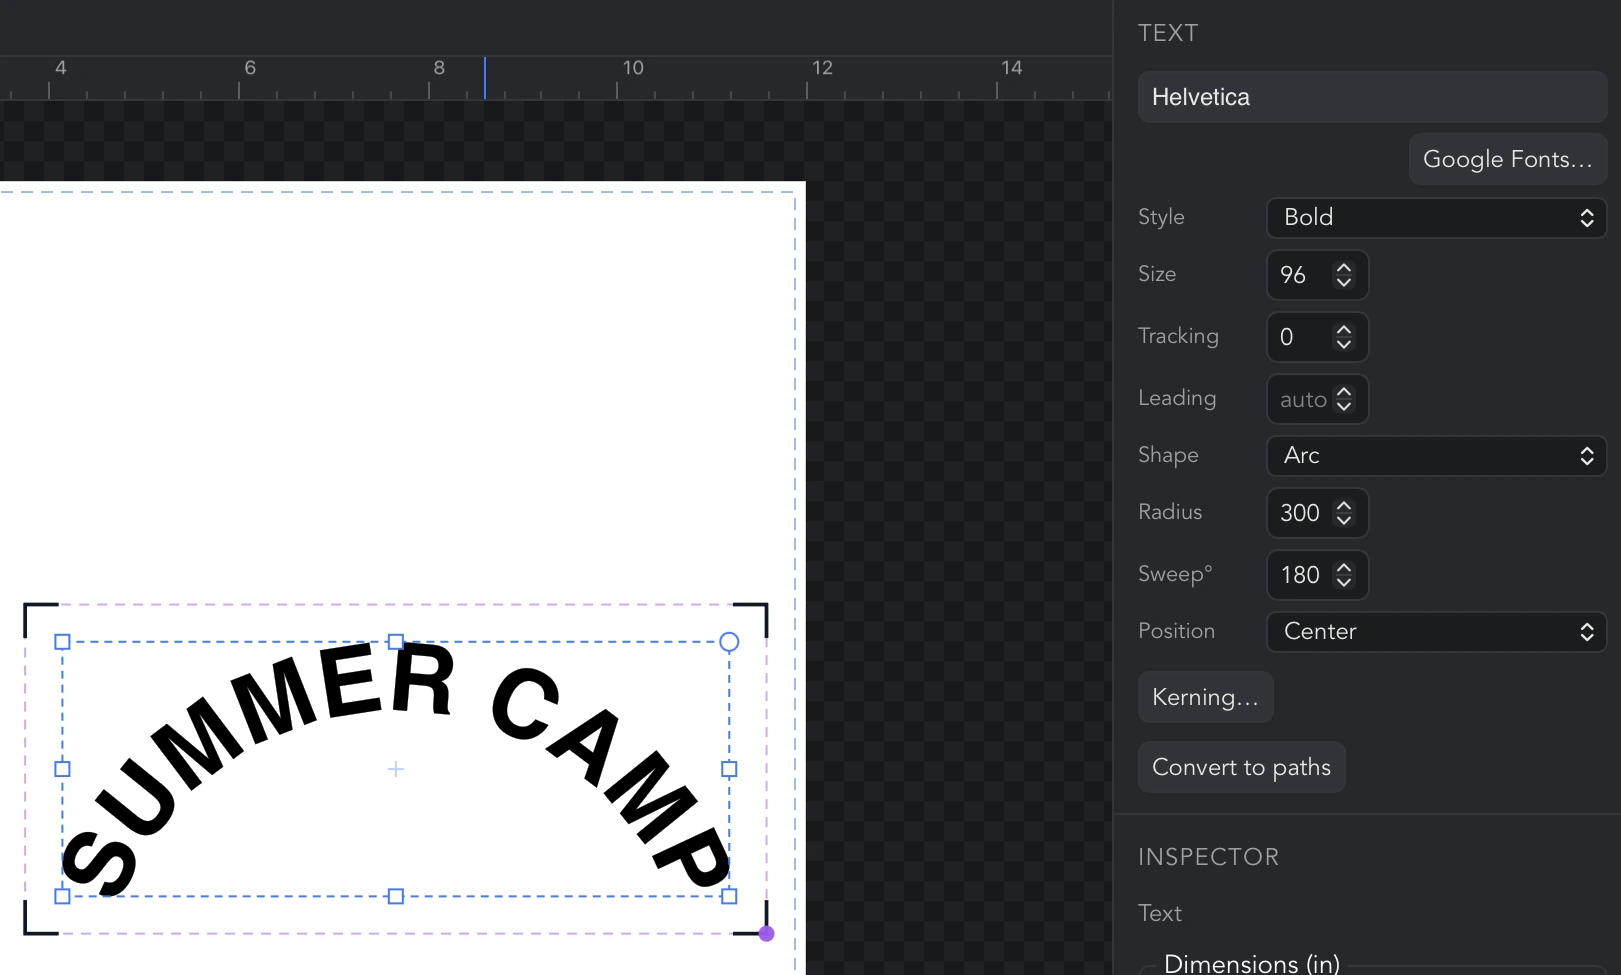
Task: Click ruler mark labeled 12
Action: coord(822,67)
